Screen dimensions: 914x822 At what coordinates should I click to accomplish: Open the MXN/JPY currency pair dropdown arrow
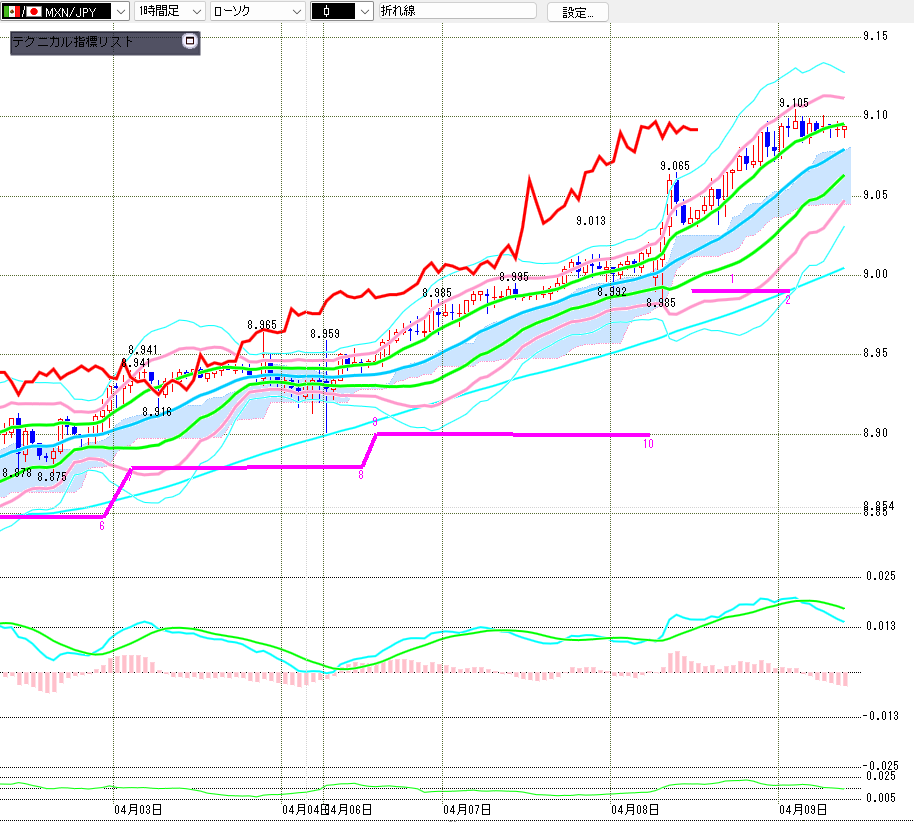121,12
